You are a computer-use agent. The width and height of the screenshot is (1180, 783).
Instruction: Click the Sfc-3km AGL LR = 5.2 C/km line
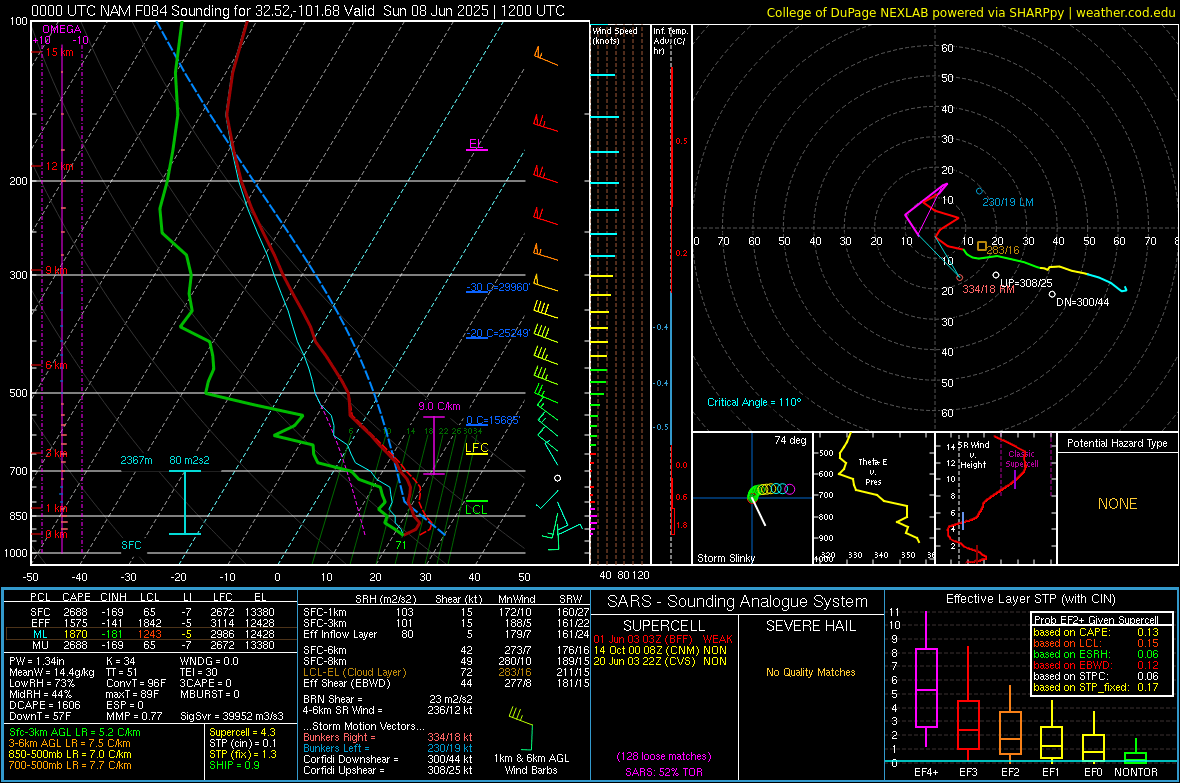point(75,732)
